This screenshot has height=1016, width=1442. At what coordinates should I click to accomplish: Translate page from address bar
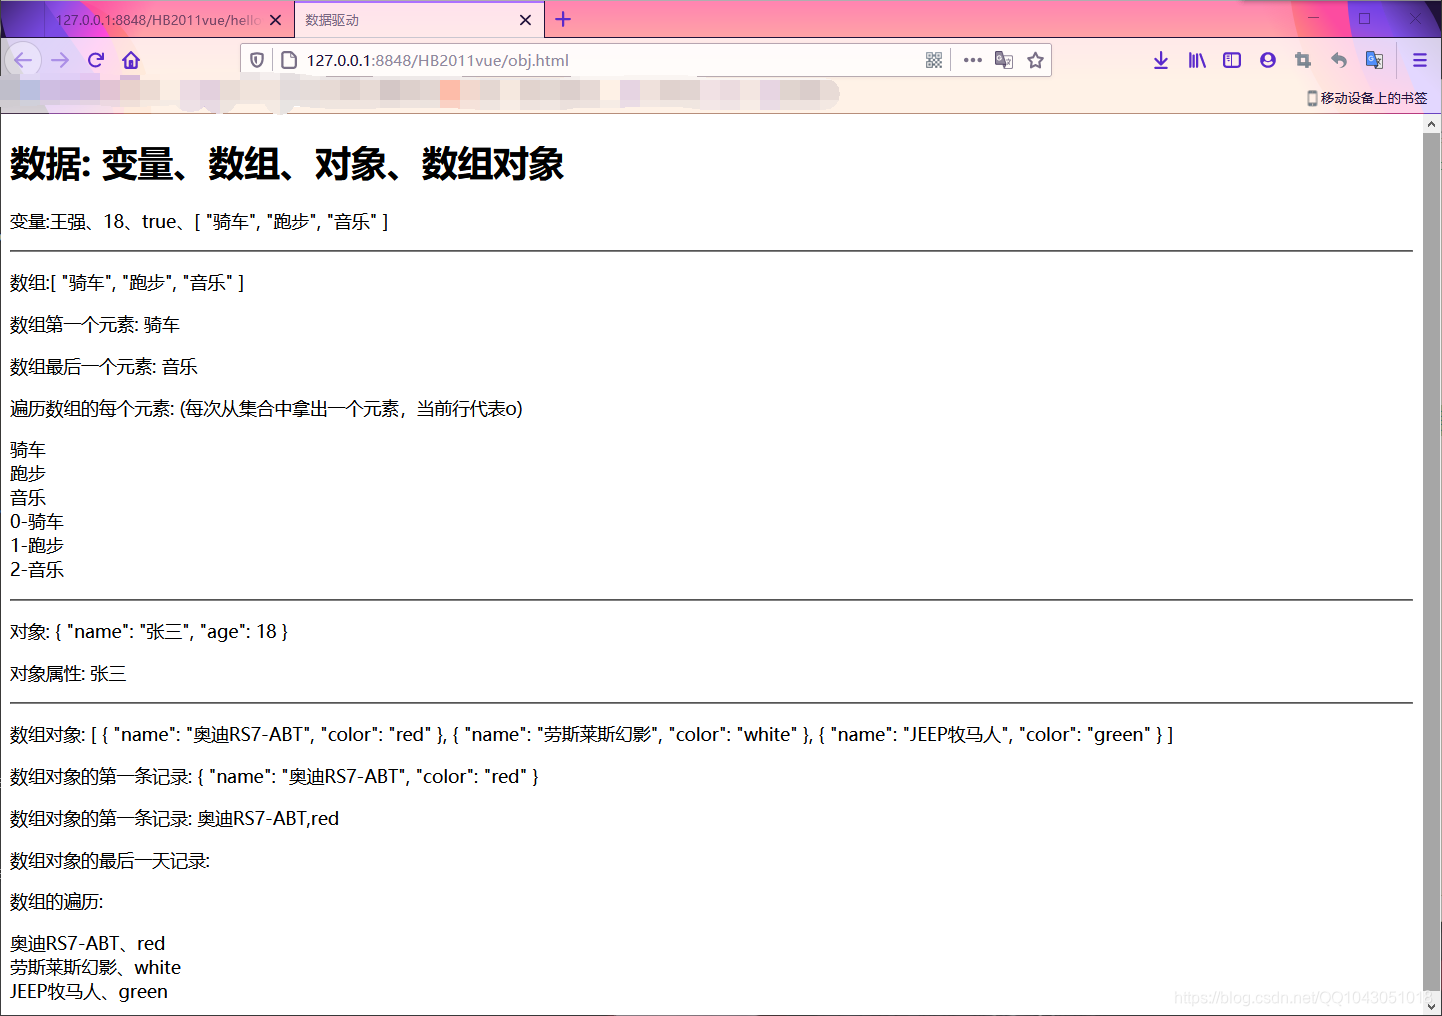pos(1004,60)
